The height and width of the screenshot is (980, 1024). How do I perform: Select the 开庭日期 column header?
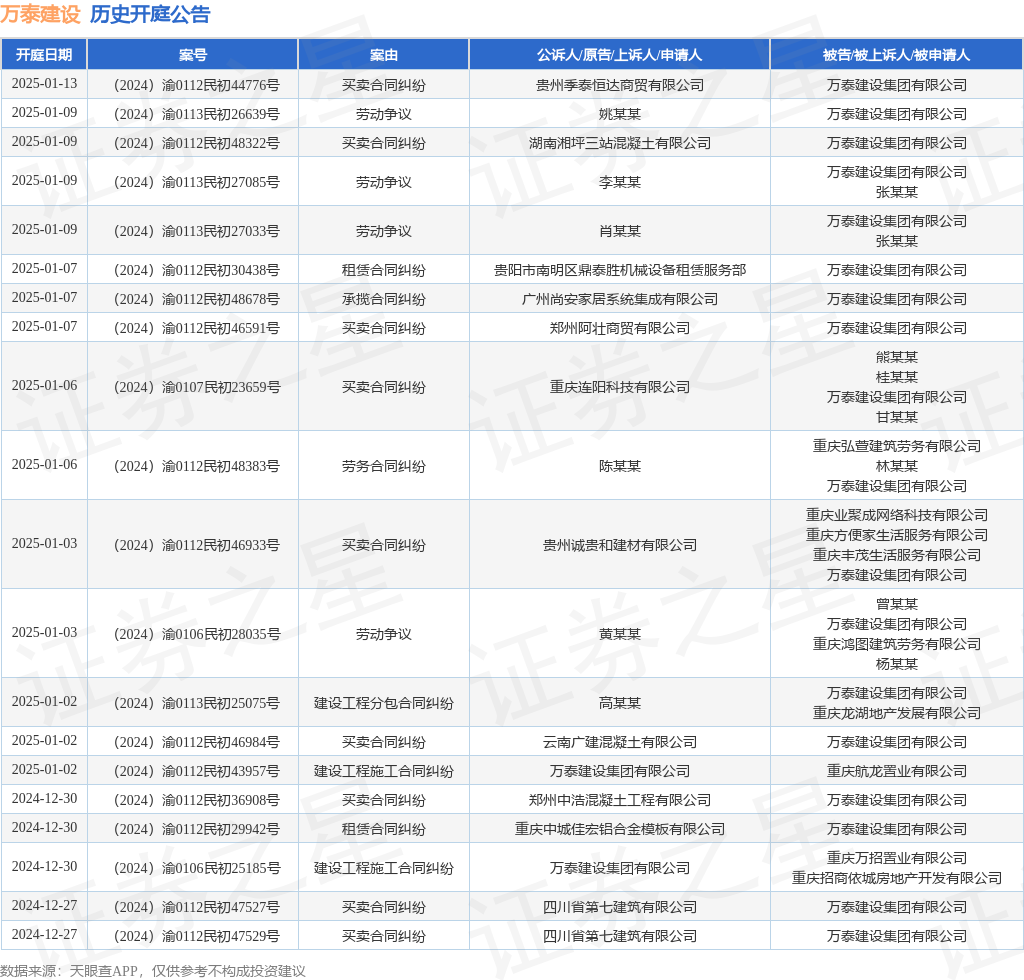click(x=44, y=55)
